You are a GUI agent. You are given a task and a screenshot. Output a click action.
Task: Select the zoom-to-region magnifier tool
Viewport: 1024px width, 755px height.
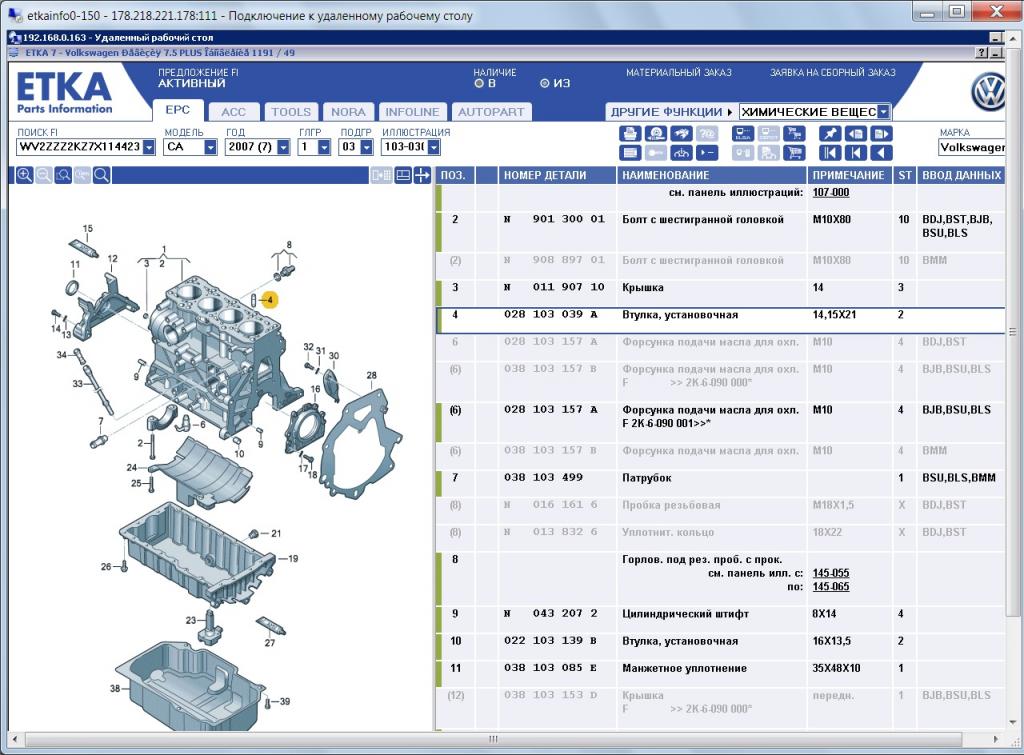(x=63, y=175)
